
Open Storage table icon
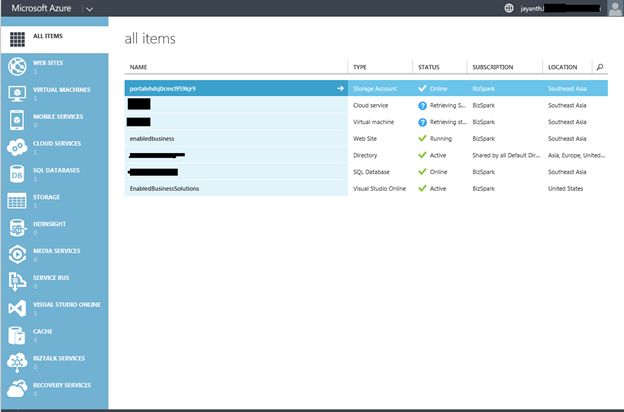pyautogui.click(x=17, y=201)
